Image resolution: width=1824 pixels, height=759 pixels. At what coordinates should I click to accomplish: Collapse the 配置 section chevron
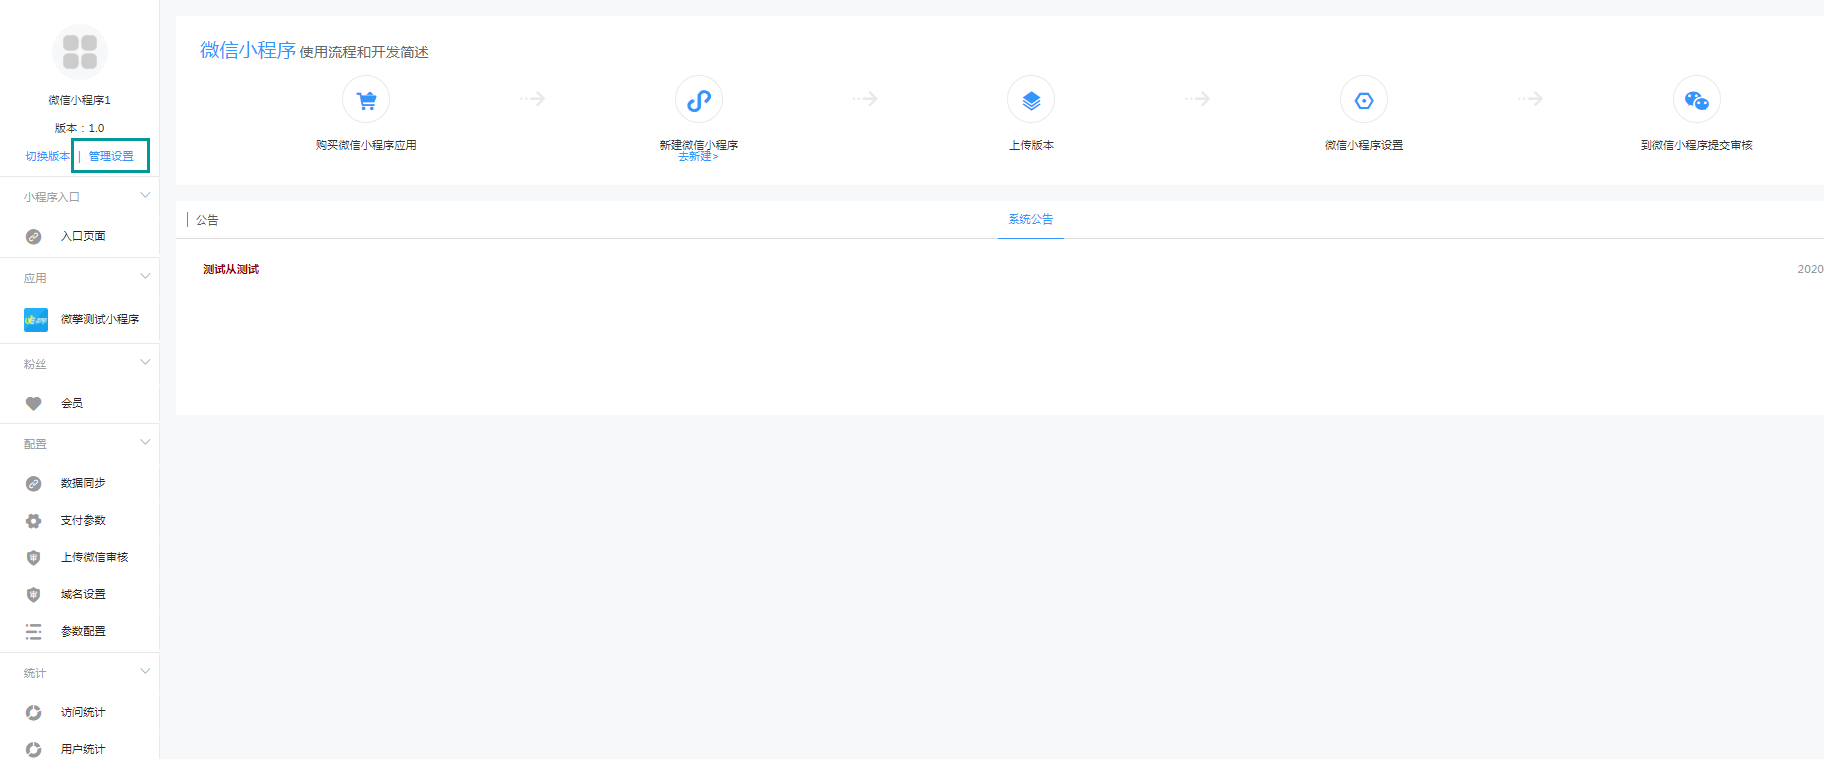[x=145, y=442]
